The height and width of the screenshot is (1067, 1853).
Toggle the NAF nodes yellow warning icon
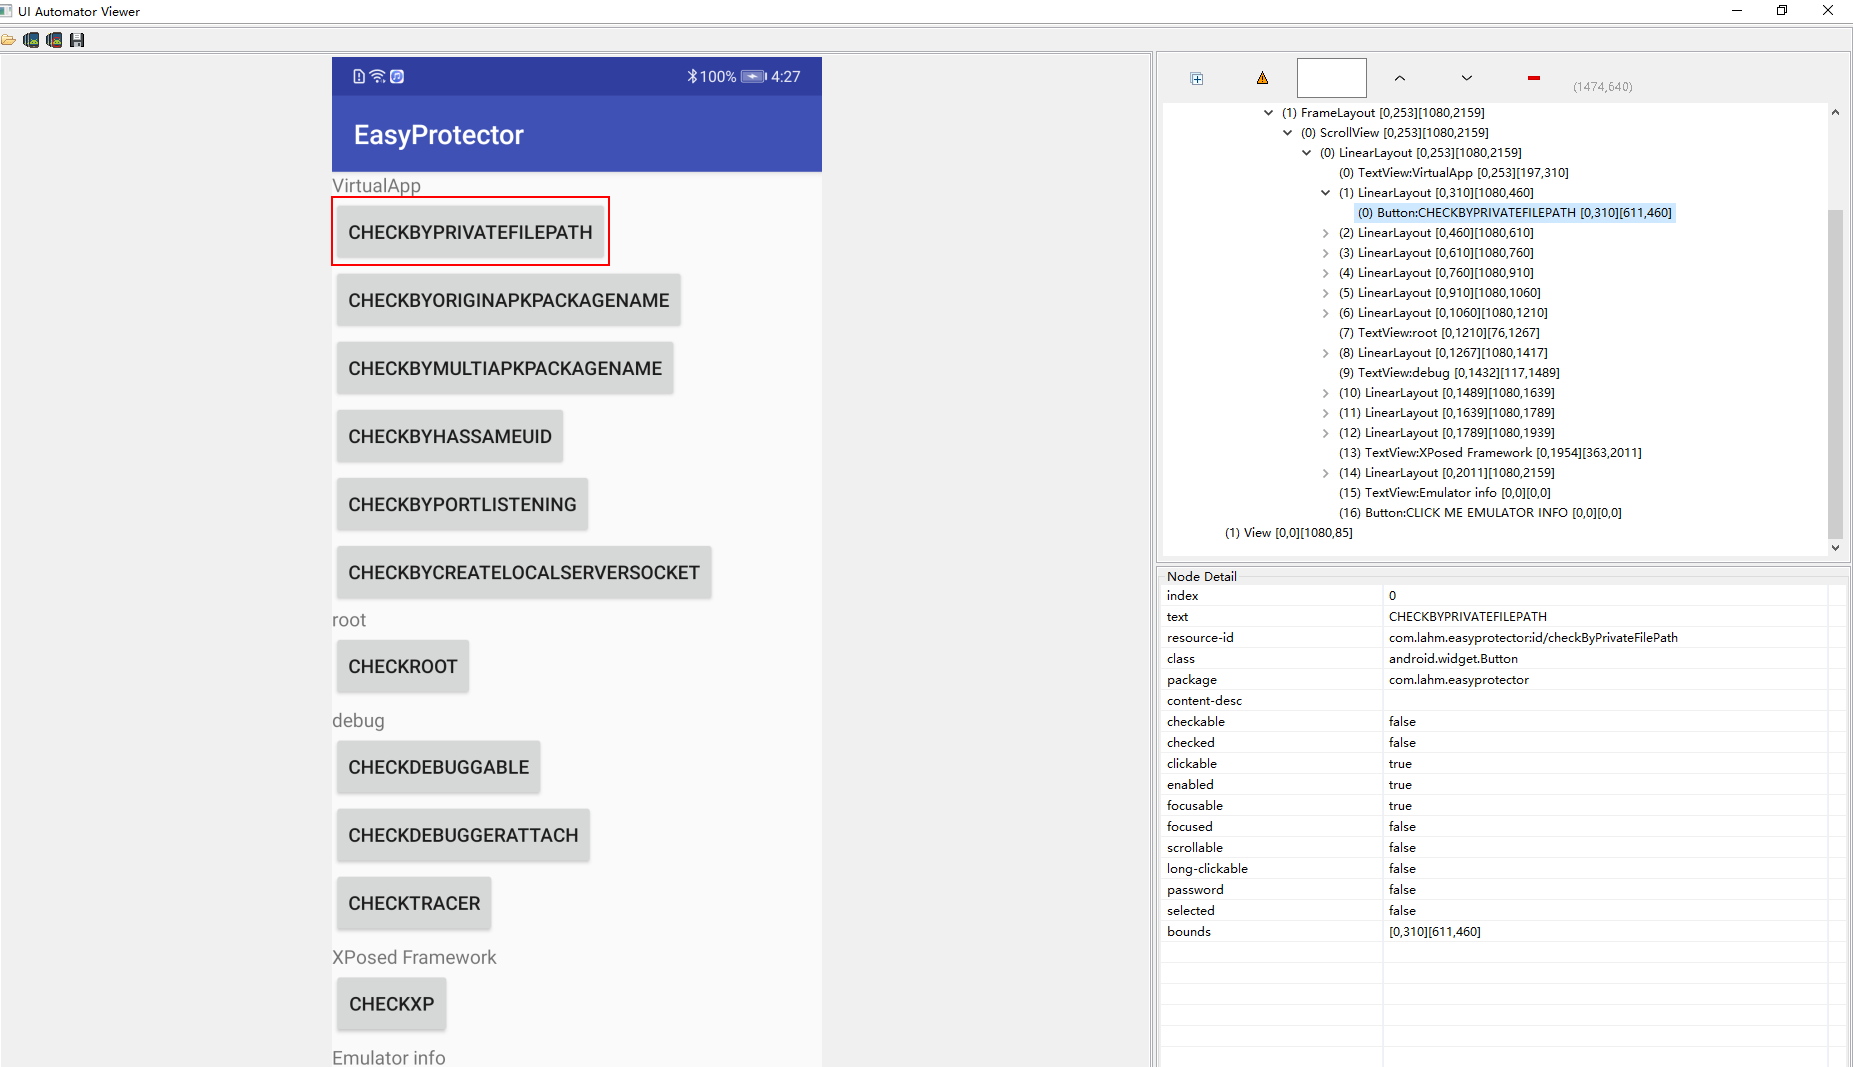click(x=1262, y=78)
